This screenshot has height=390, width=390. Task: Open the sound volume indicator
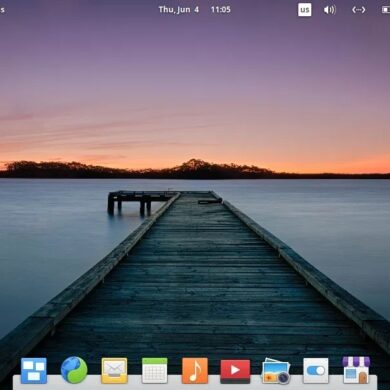click(330, 10)
